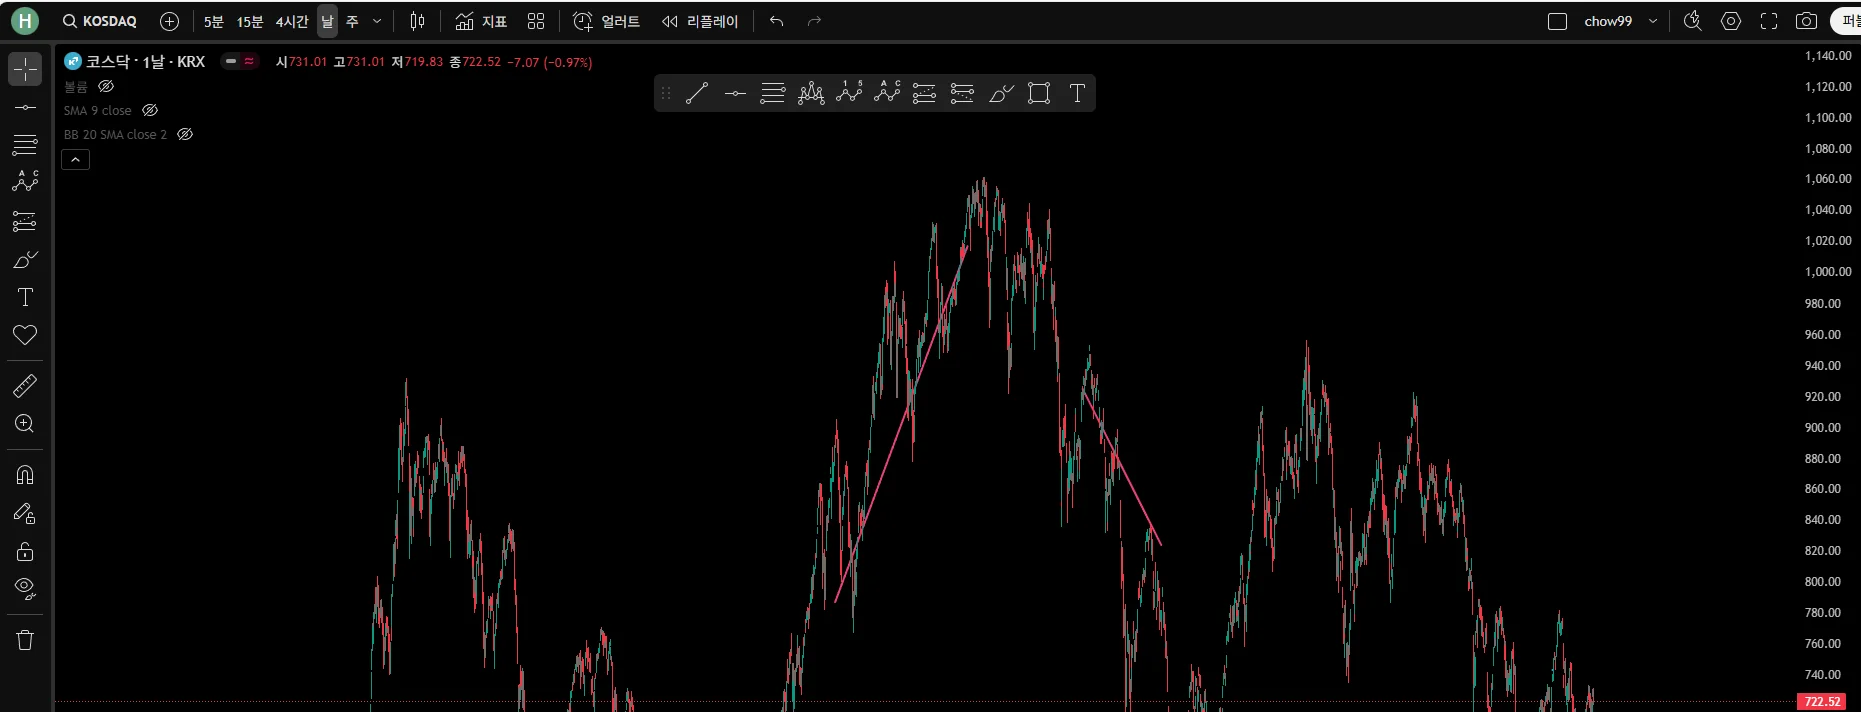
Task: Select the 주 weekly interval
Action: pos(352,21)
